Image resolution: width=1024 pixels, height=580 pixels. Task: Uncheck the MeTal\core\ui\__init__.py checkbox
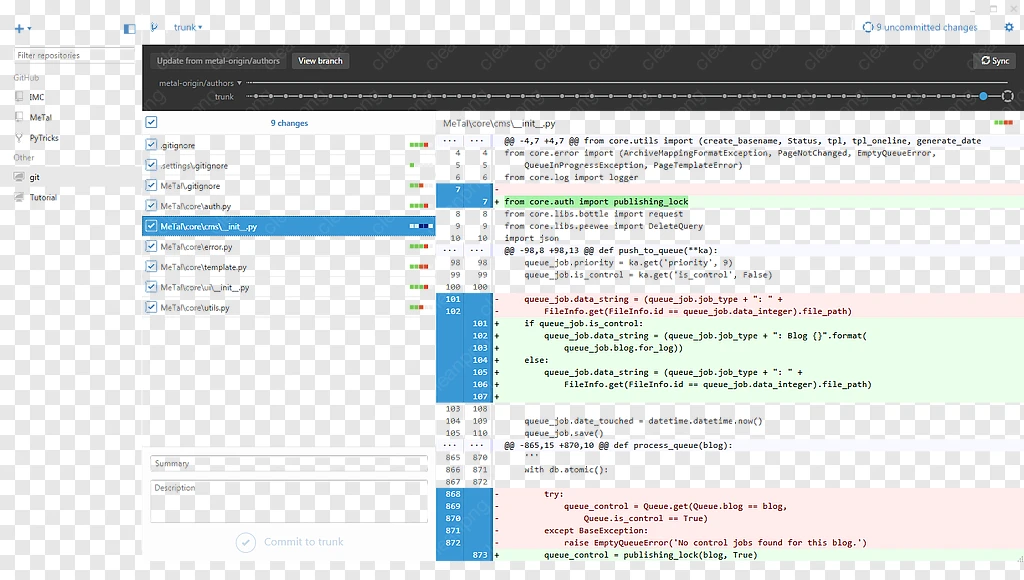click(152, 286)
